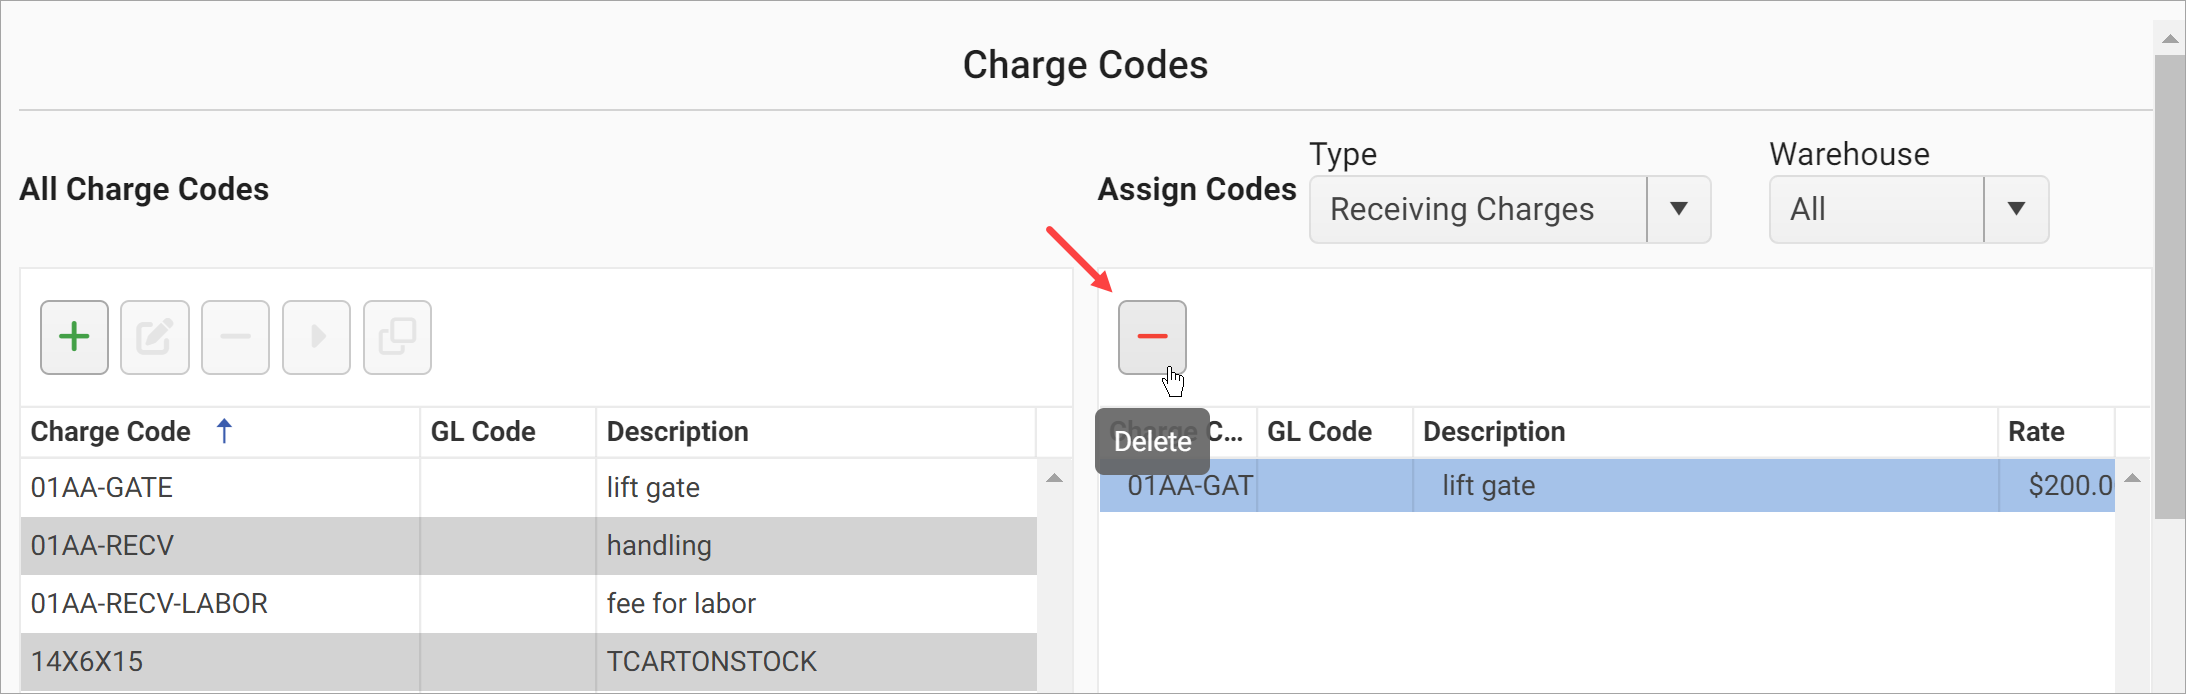Viewport: 2186px width, 694px height.
Task: Click the green plus icon
Action: [74, 337]
